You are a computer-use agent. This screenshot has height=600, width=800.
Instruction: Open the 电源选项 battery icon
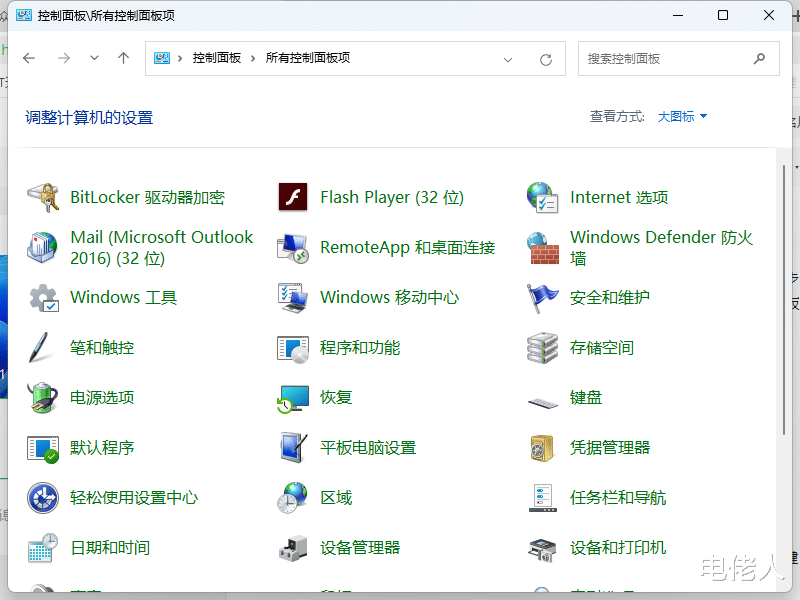[43, 397]
